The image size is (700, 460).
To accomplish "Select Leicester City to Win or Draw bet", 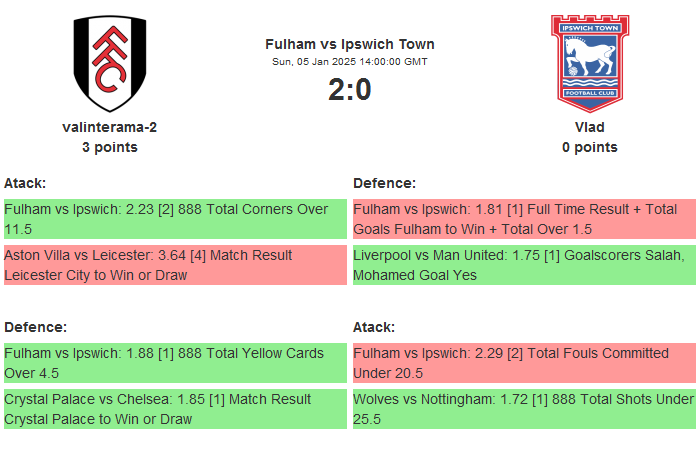I will click(175, 265).
